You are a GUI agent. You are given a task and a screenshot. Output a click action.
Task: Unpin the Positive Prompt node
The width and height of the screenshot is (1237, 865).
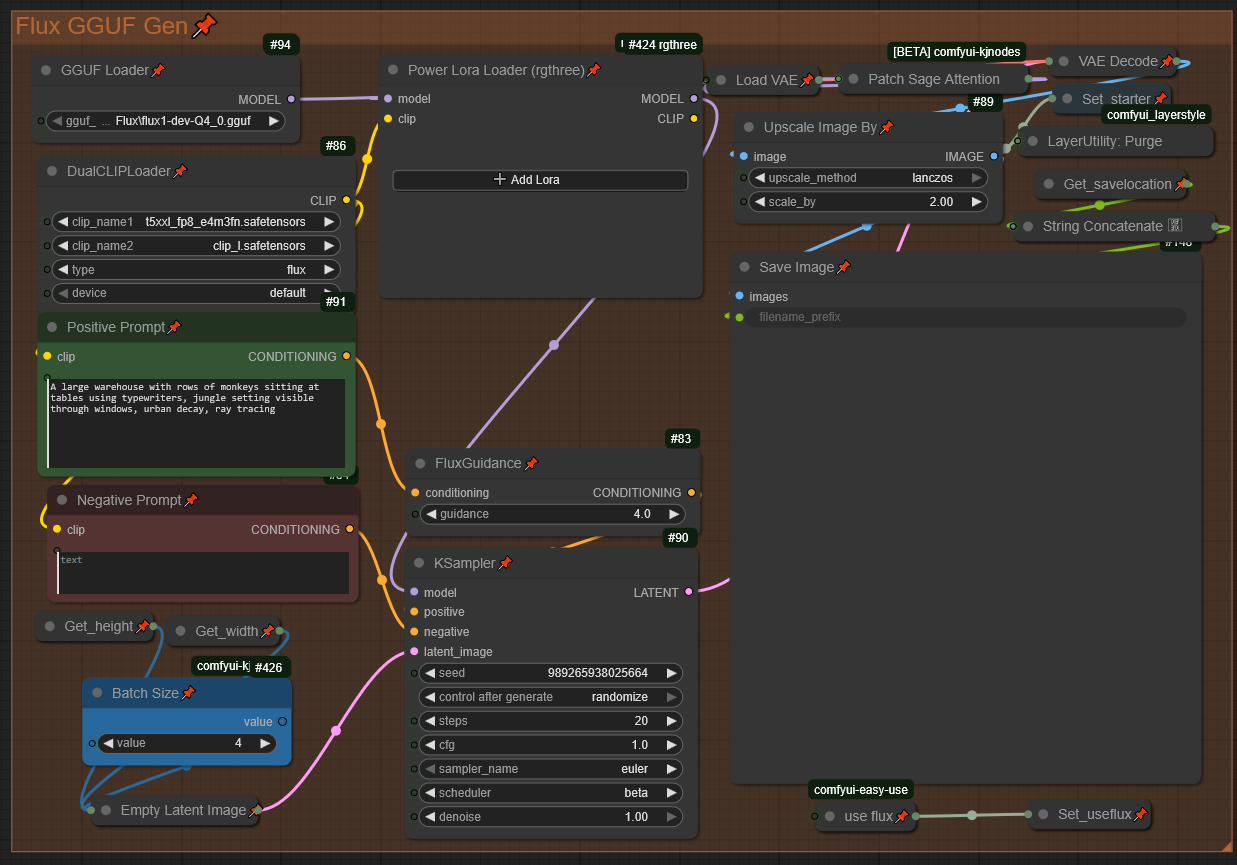(174, 327)
